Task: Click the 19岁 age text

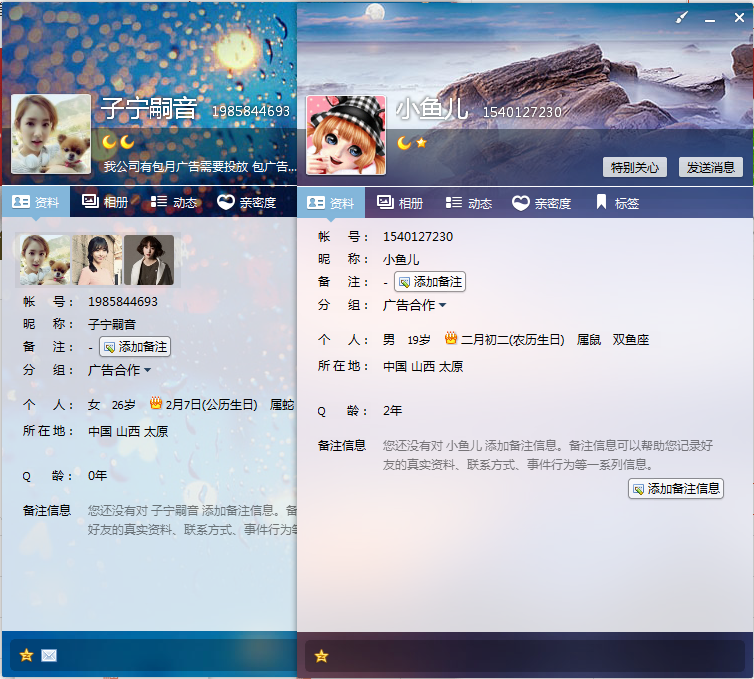Action: pyautogui.click(x=419, y=340)
